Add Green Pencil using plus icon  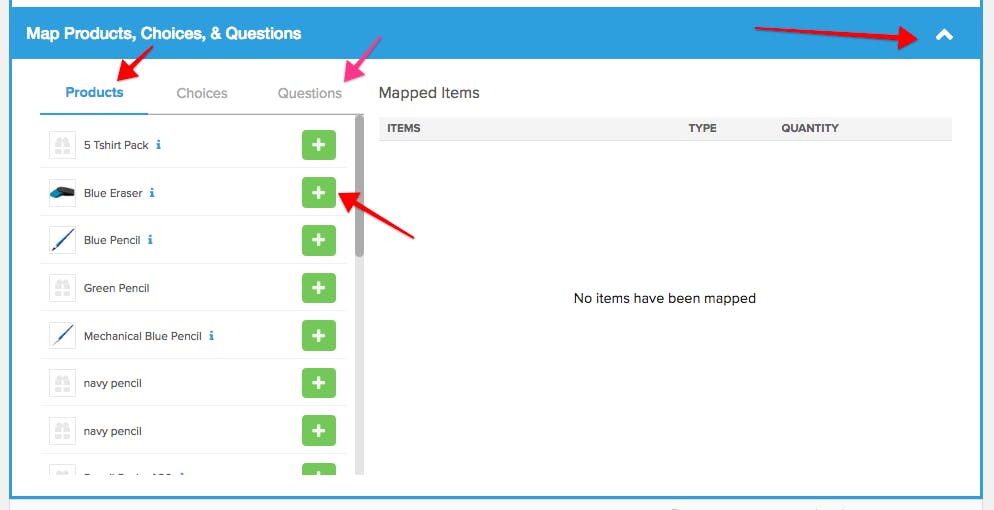(318, 288)
